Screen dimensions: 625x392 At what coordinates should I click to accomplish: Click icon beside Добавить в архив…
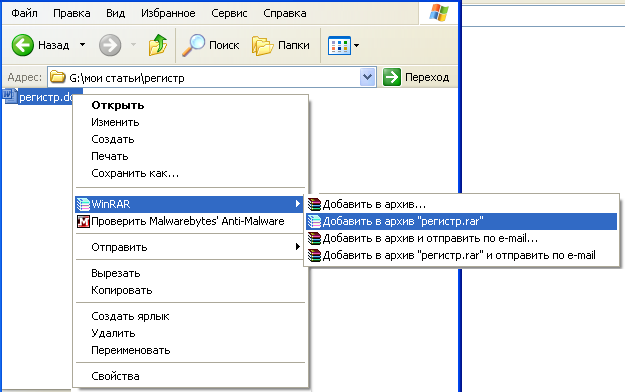coord(314,204)
